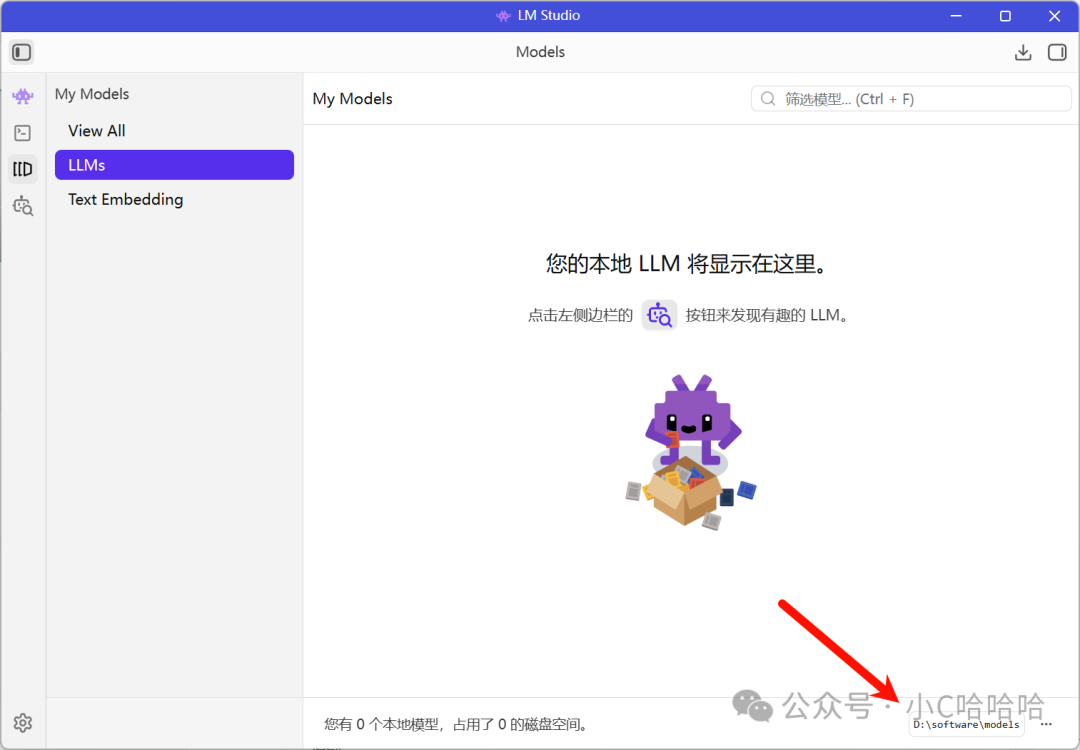Focus the filter models search field

coord(911,99)
